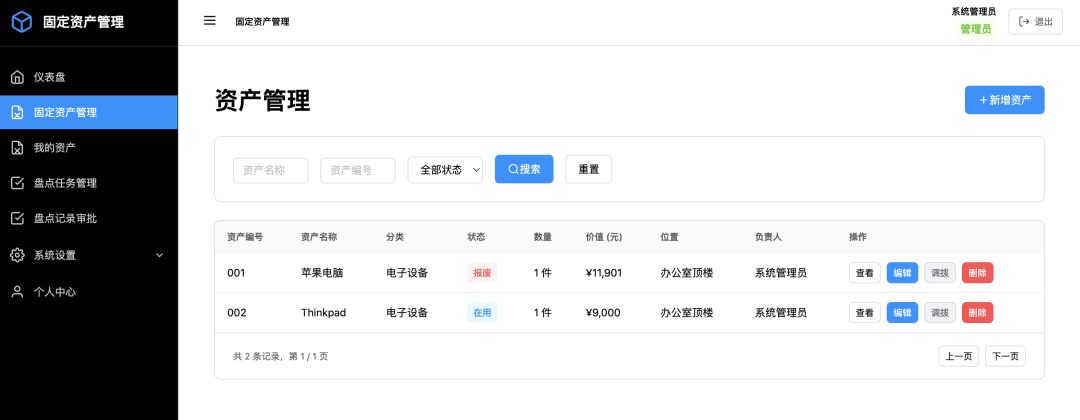Click 调拨 for Thinkpad row

tap(939, 313)
